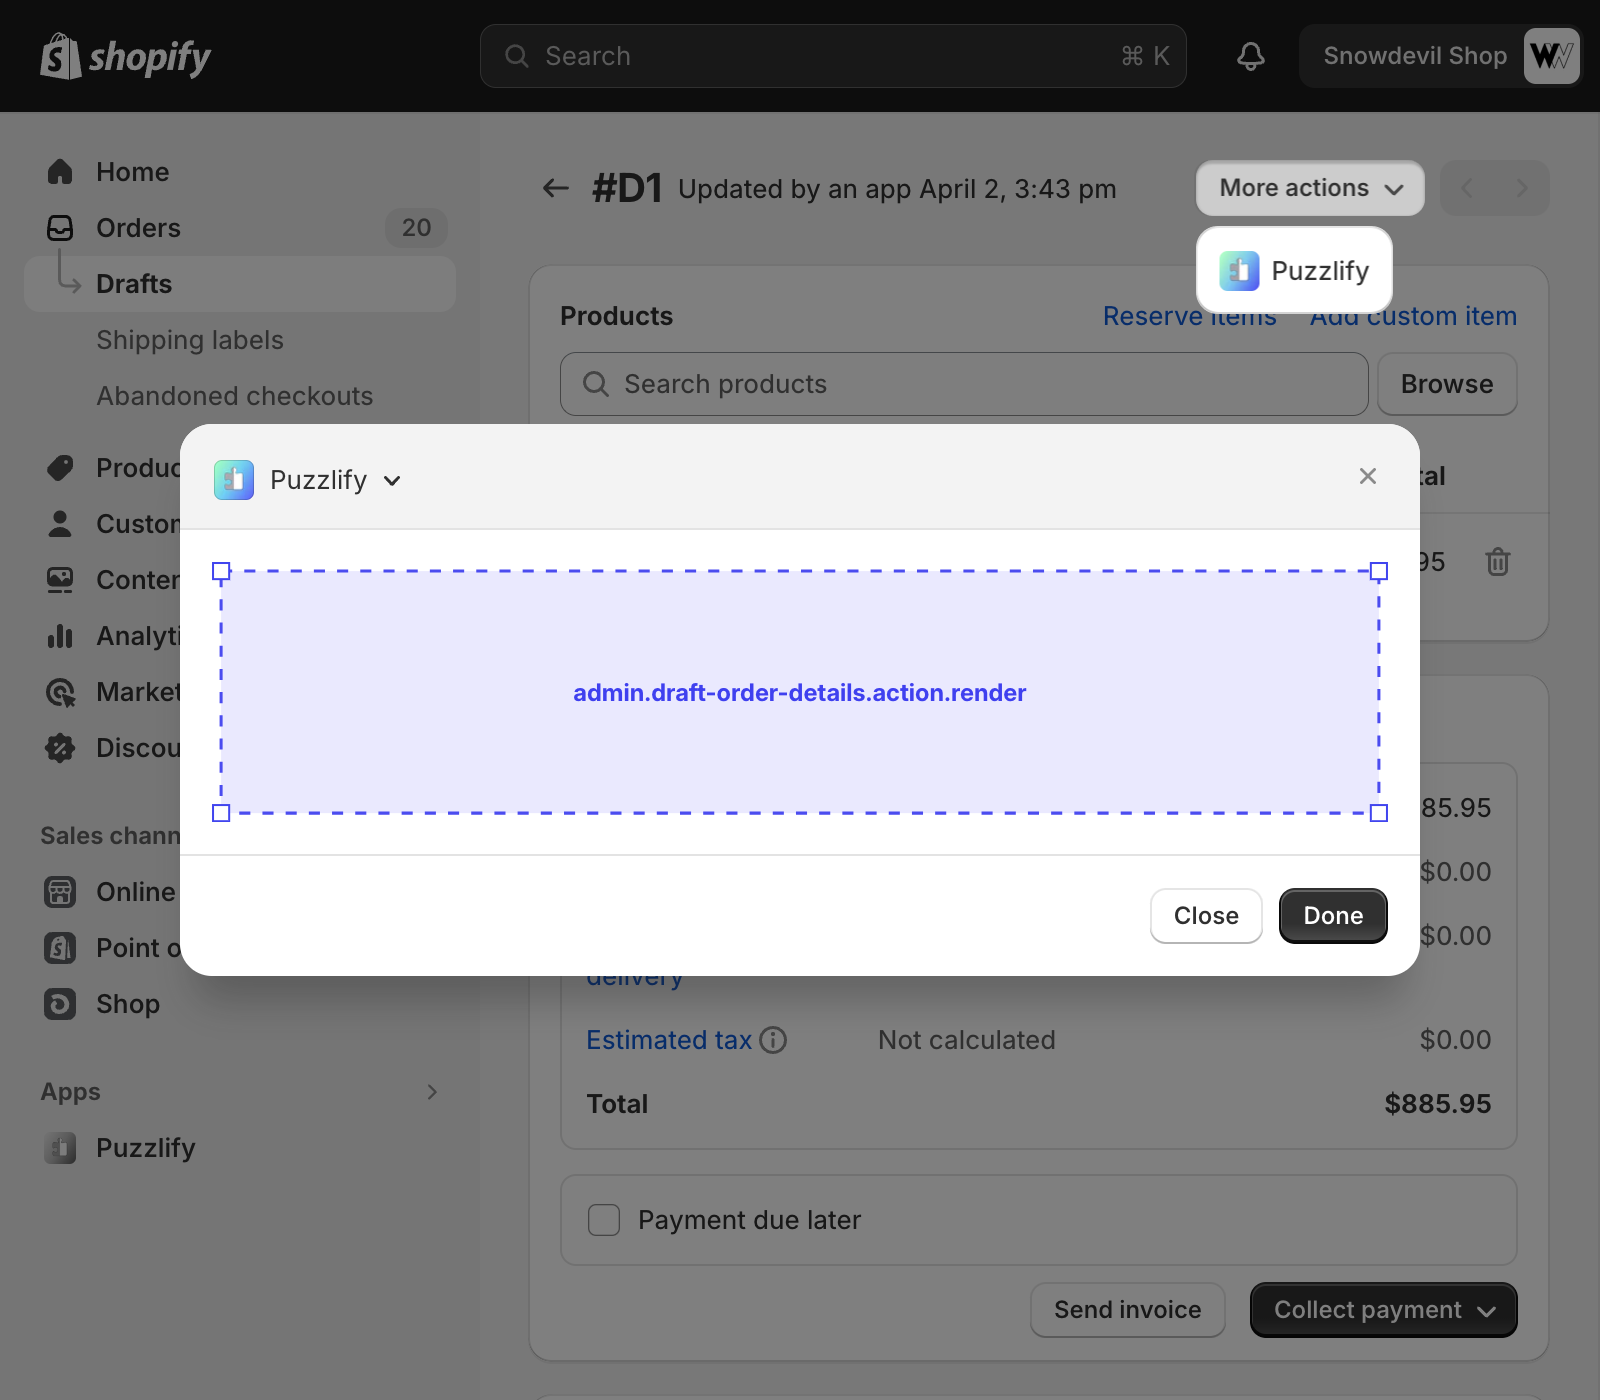This screenshot has width=1600, height=1400.
Task: Expand the More actions dropdown
Action: click(1310, 188)
